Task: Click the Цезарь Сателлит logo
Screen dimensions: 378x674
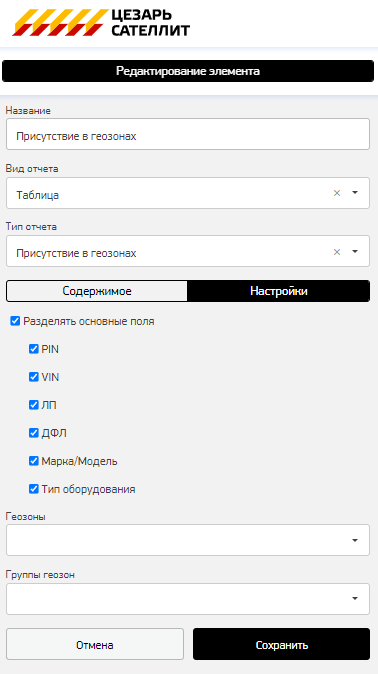Action: pos(101,22)
